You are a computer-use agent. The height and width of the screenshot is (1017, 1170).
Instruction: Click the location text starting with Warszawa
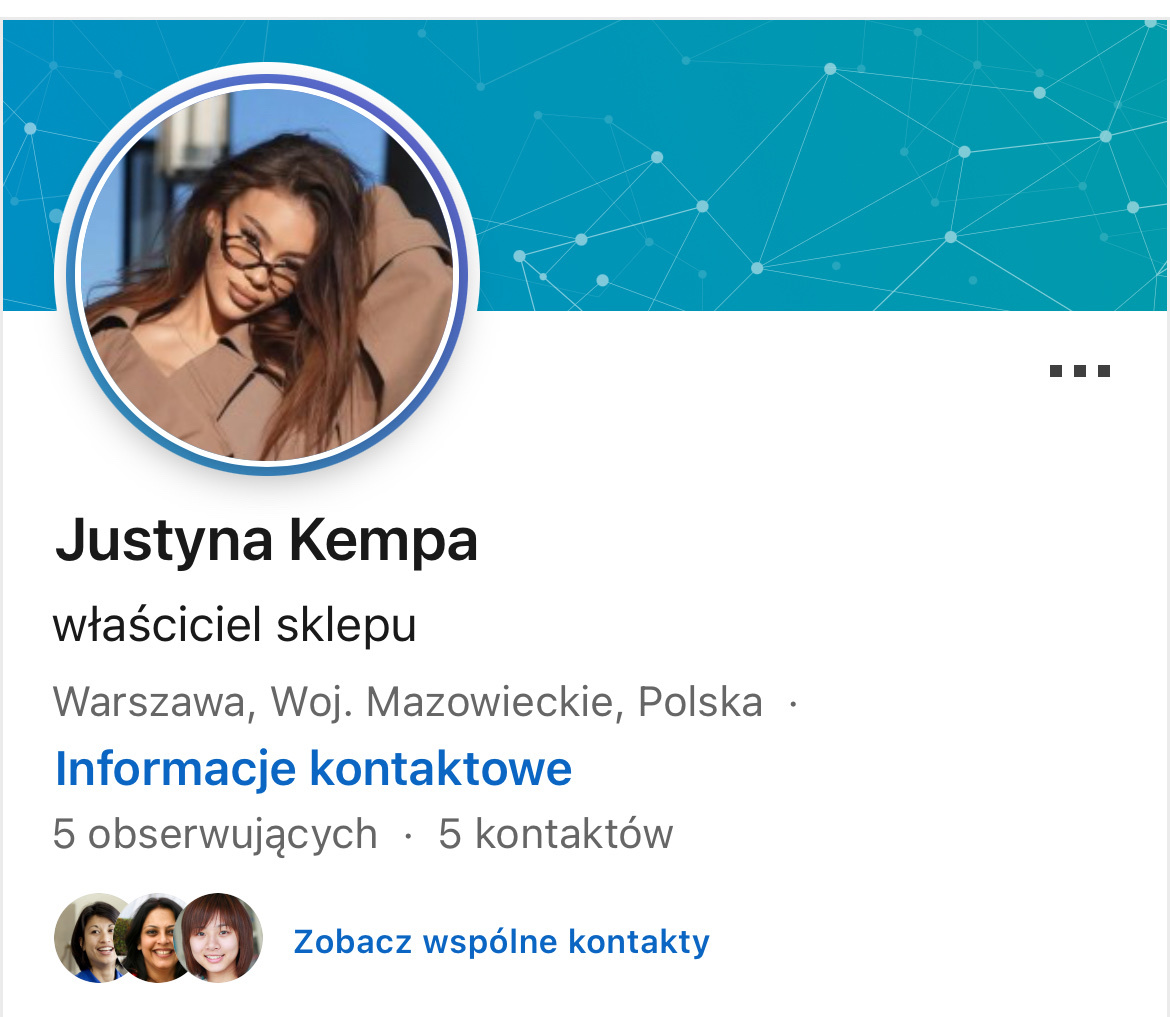pyautogui.click(x=407, y=702)
